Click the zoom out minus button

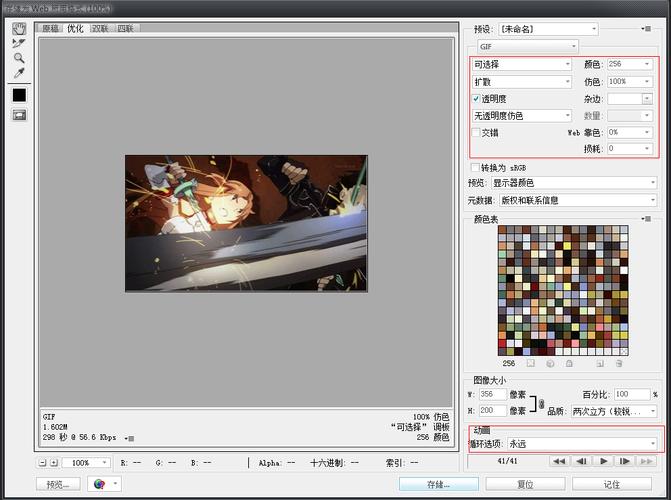(42, 463)
